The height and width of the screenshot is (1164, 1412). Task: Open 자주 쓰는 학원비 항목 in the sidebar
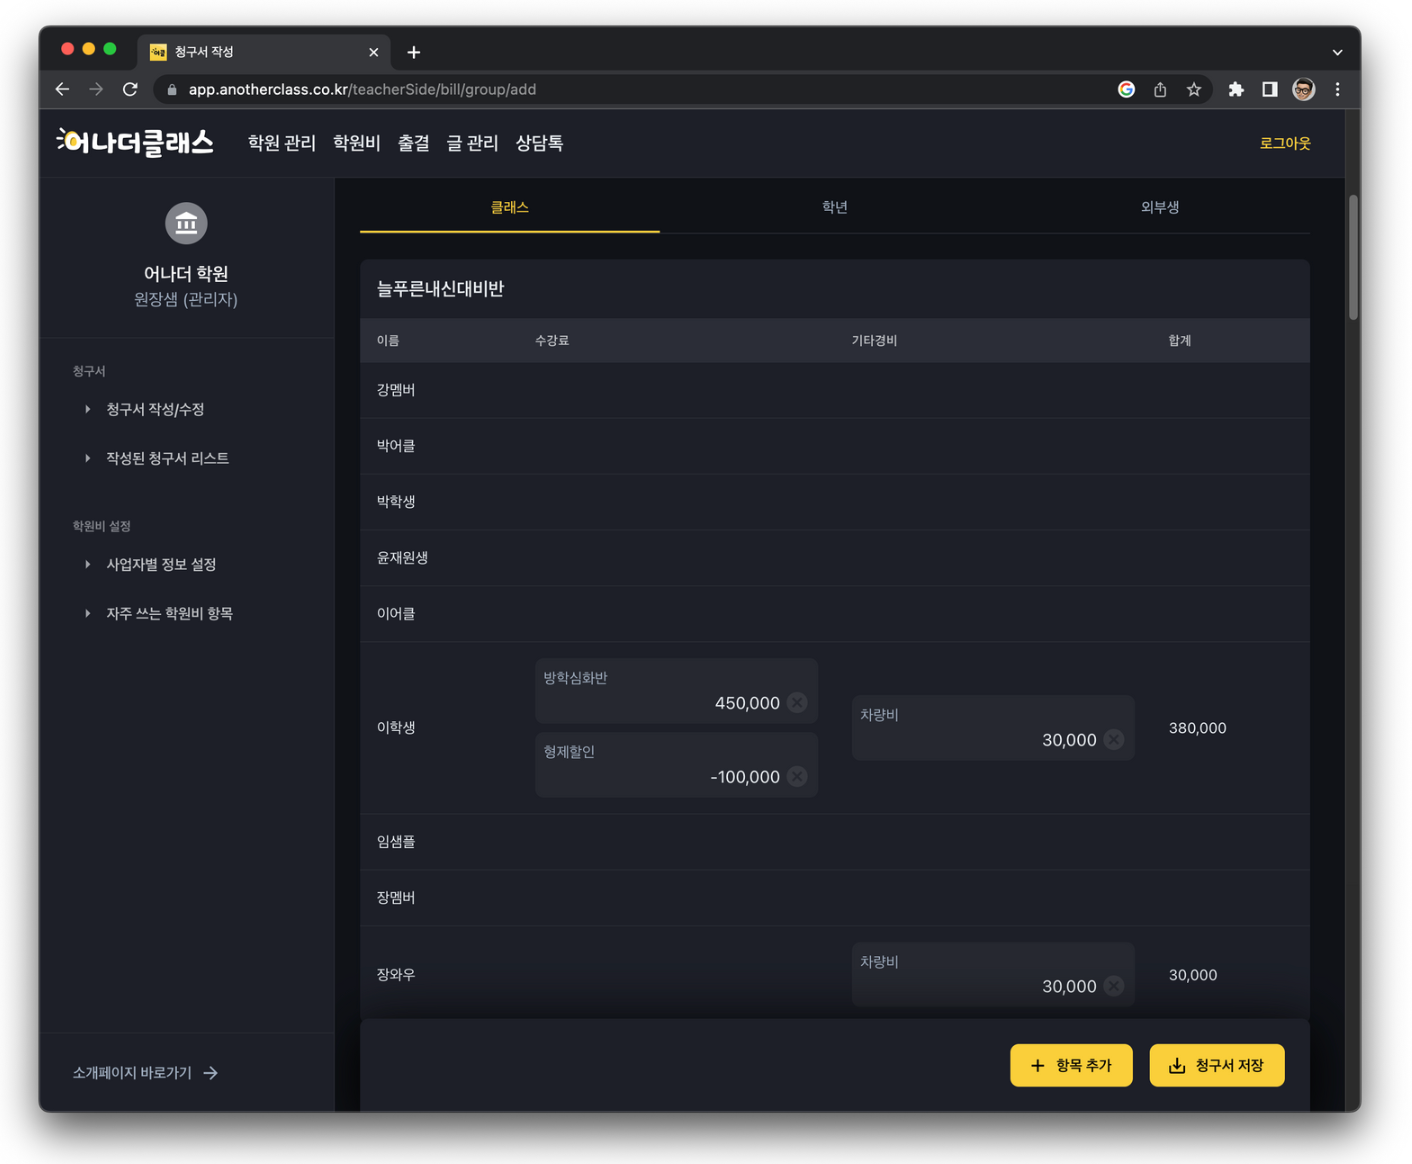point(169,613)
